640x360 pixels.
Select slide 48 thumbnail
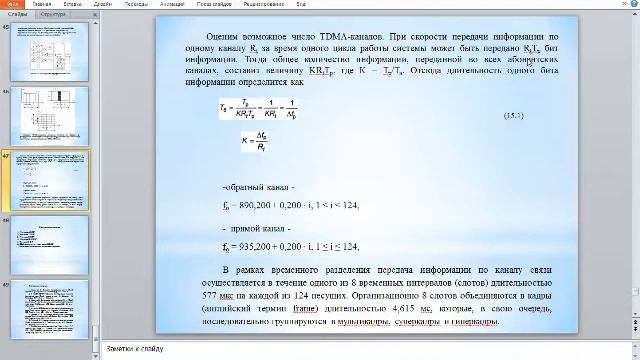tap(49, 245)
